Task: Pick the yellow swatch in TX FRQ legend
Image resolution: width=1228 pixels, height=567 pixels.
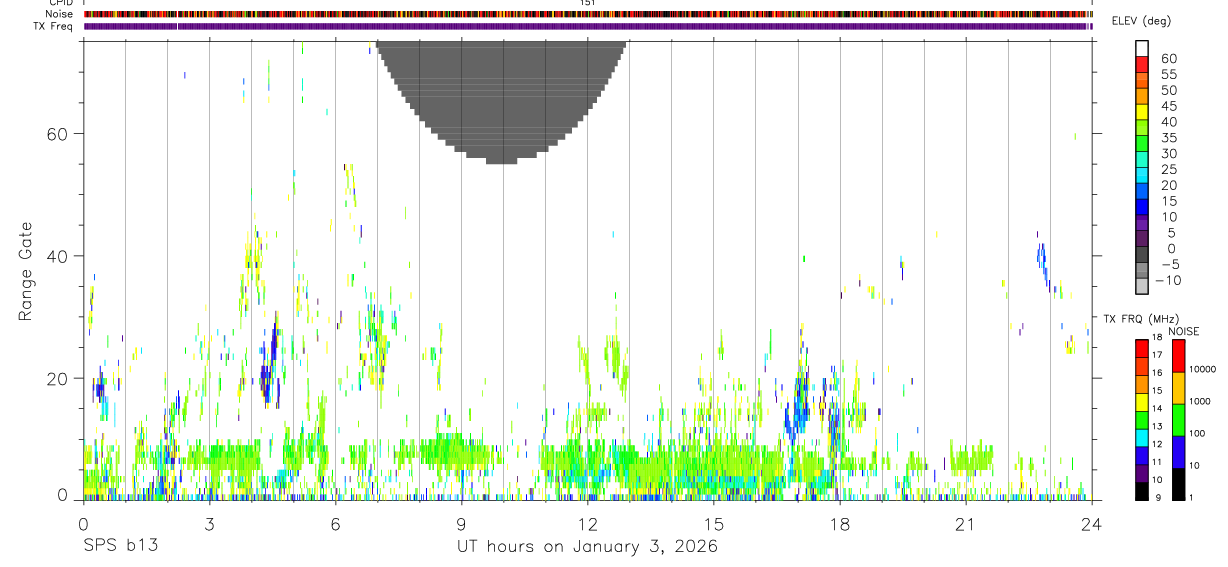Action: coord(1142,401)
